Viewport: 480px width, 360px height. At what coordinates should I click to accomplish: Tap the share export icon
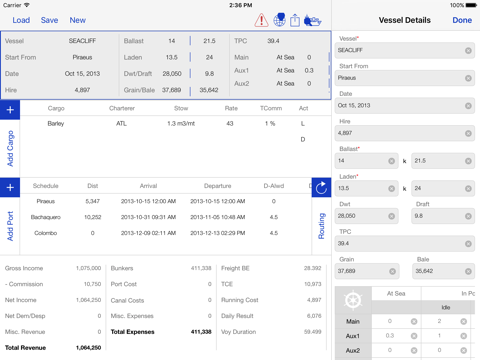(x=295, y=20)
